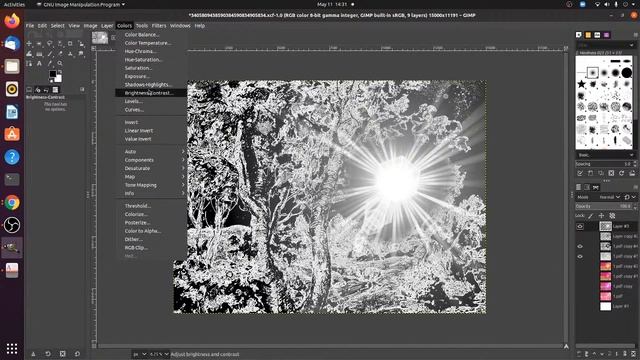640x360 pixels.
Task: Toggle Quick Mask at canvas bottom-left
Action: [94, 346]
